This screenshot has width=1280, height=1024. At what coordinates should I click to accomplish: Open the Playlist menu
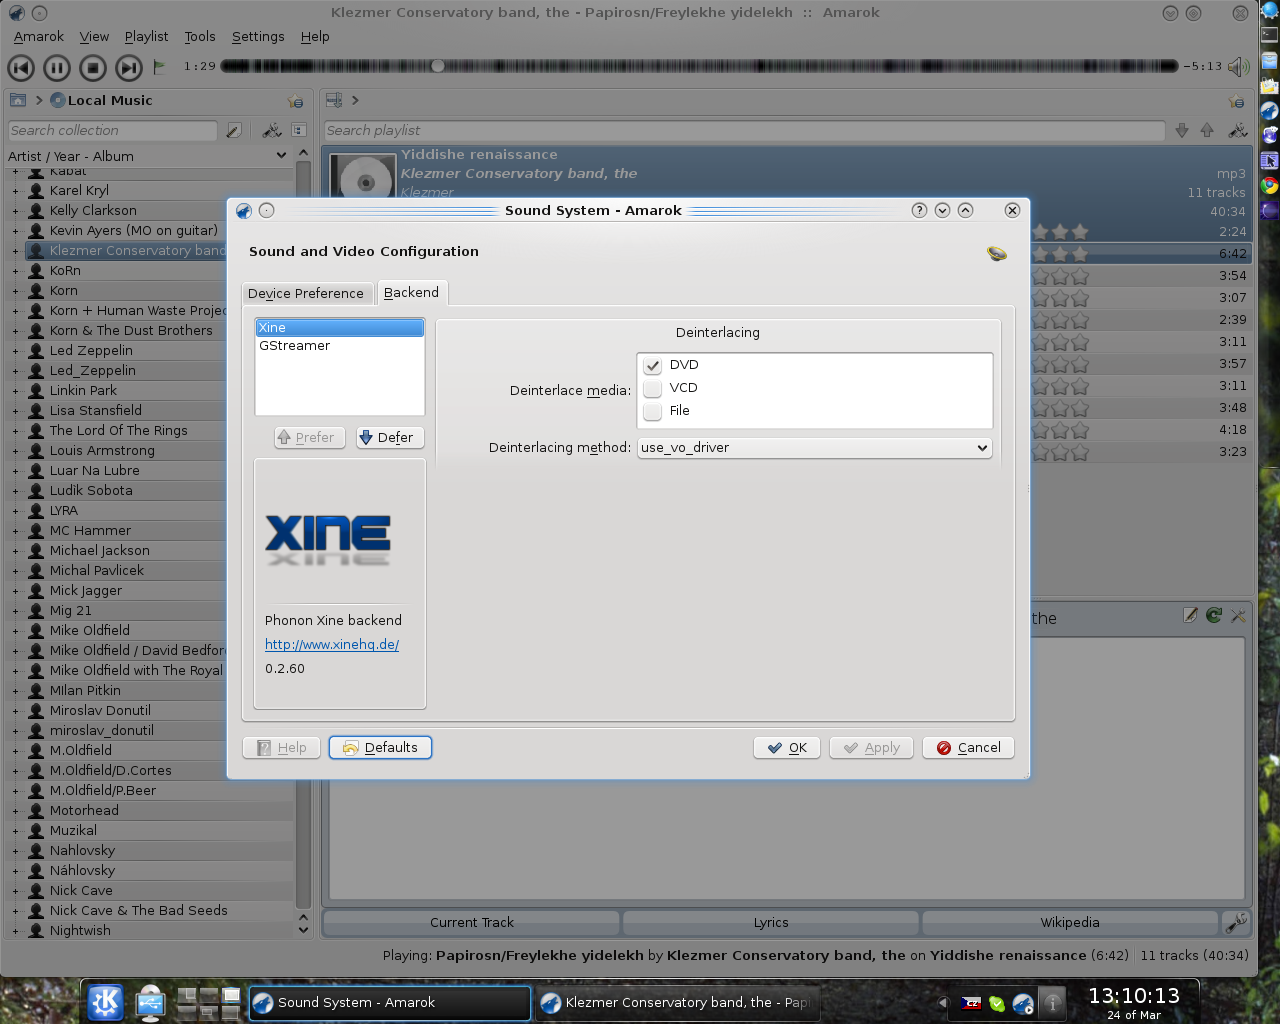click(x=146, y=36)
